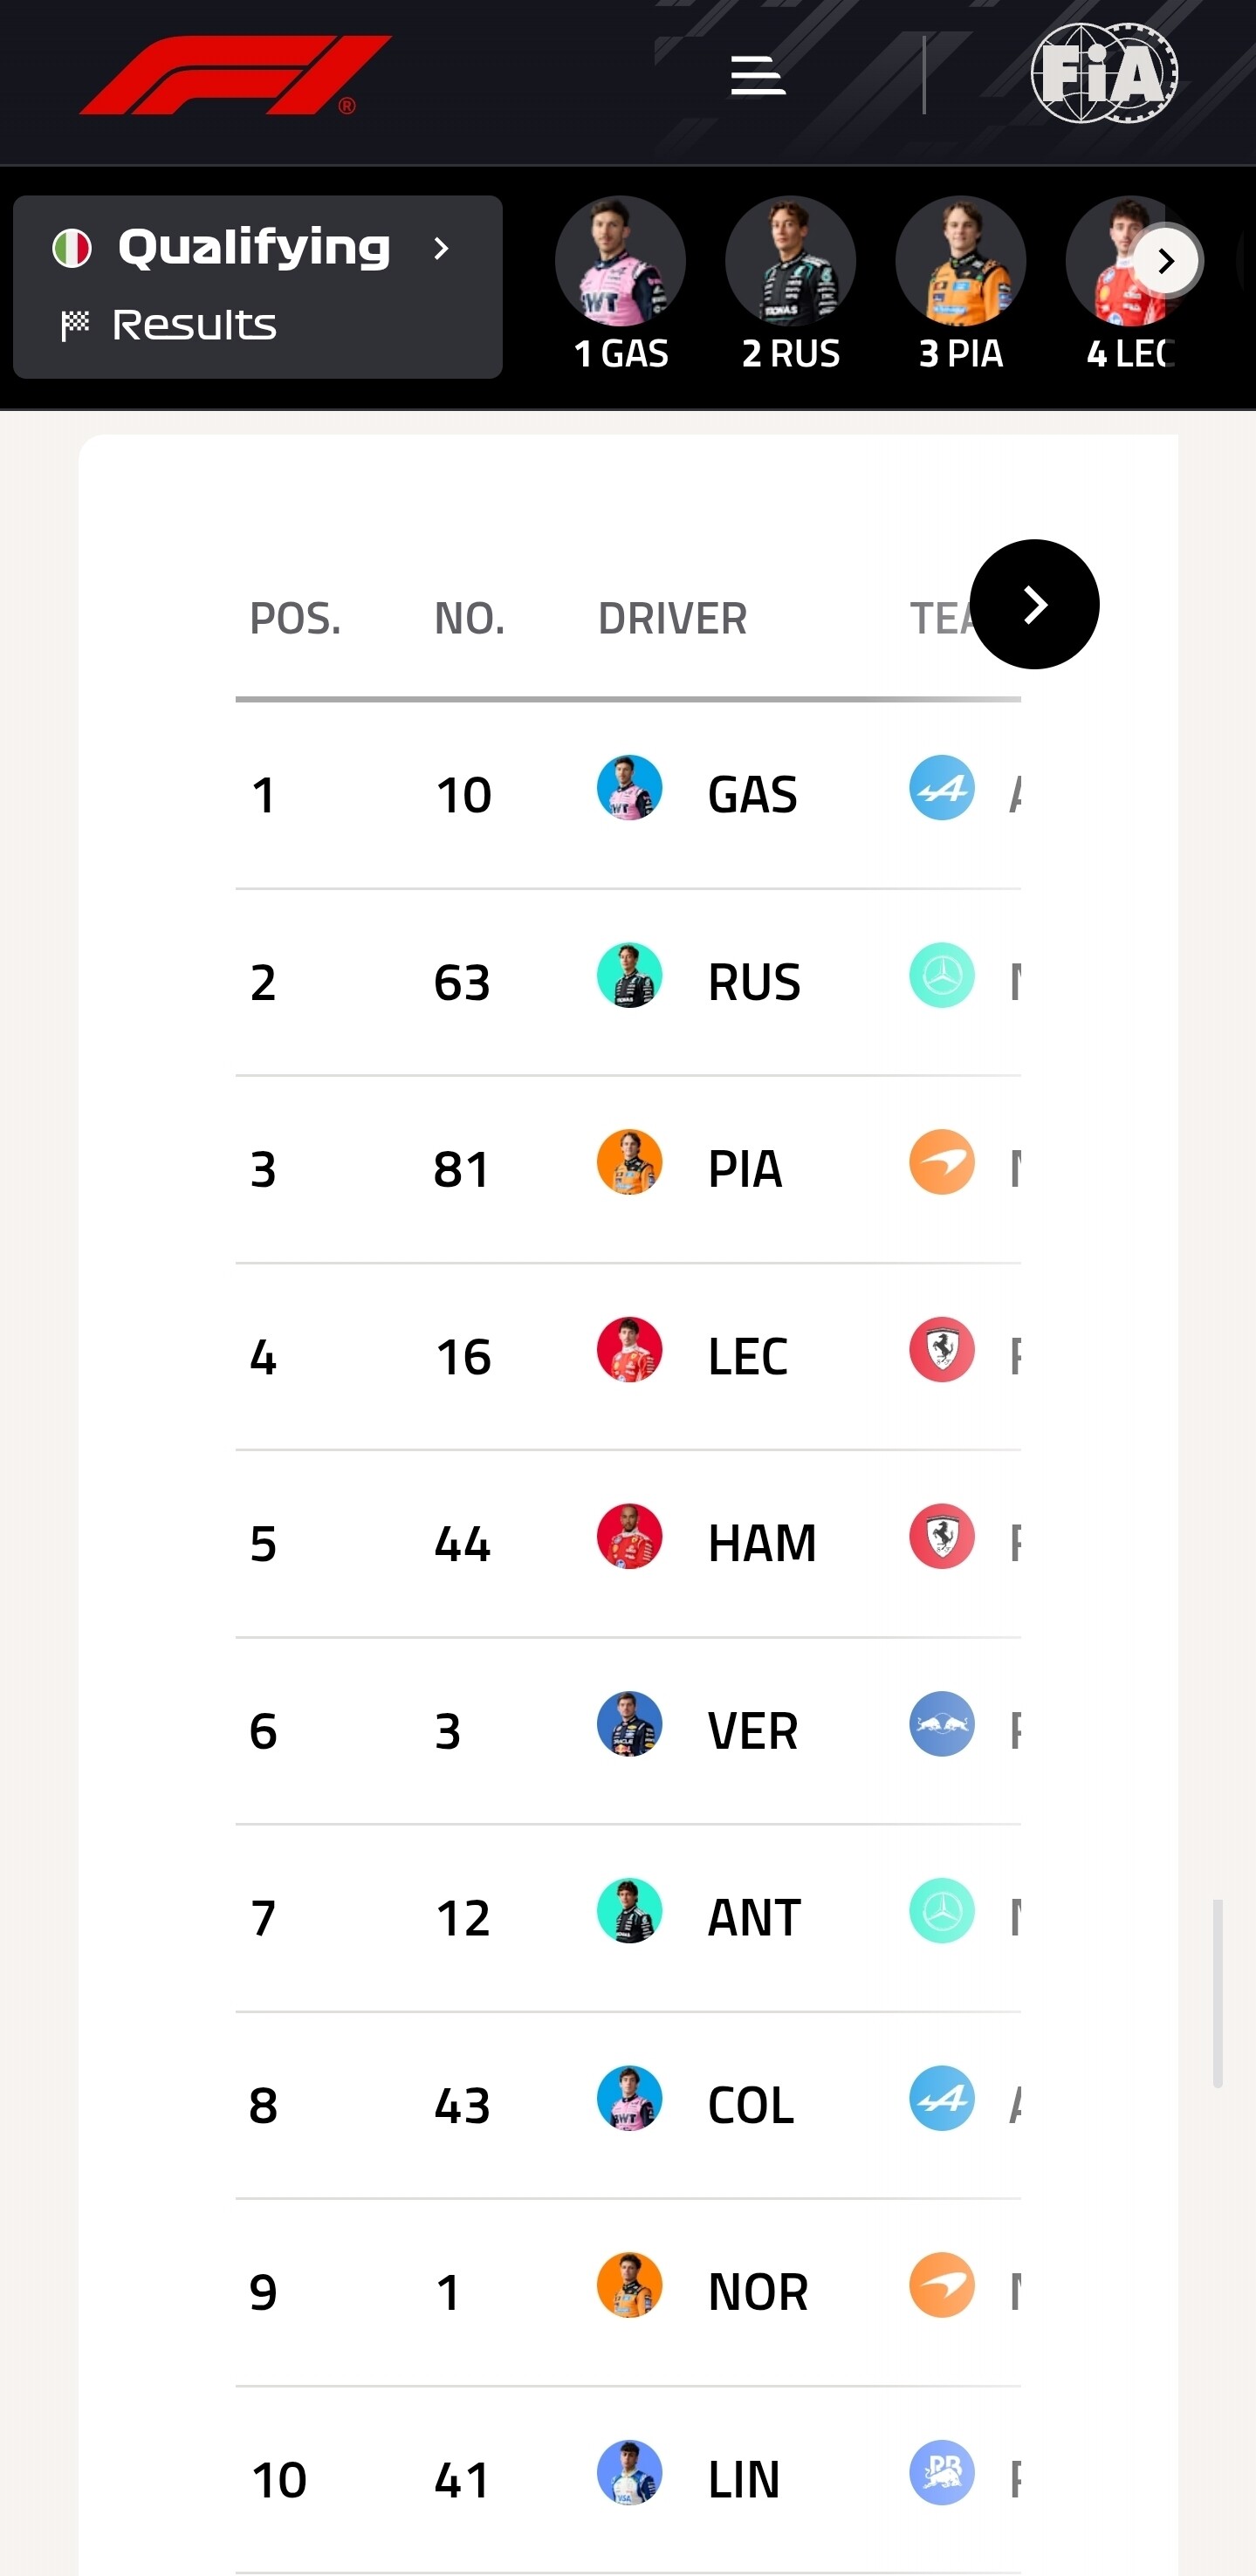Open the hamburger navigation menu
Image resolution: width=1256 pixels, height=2576 pixels.
coord(758,76)
